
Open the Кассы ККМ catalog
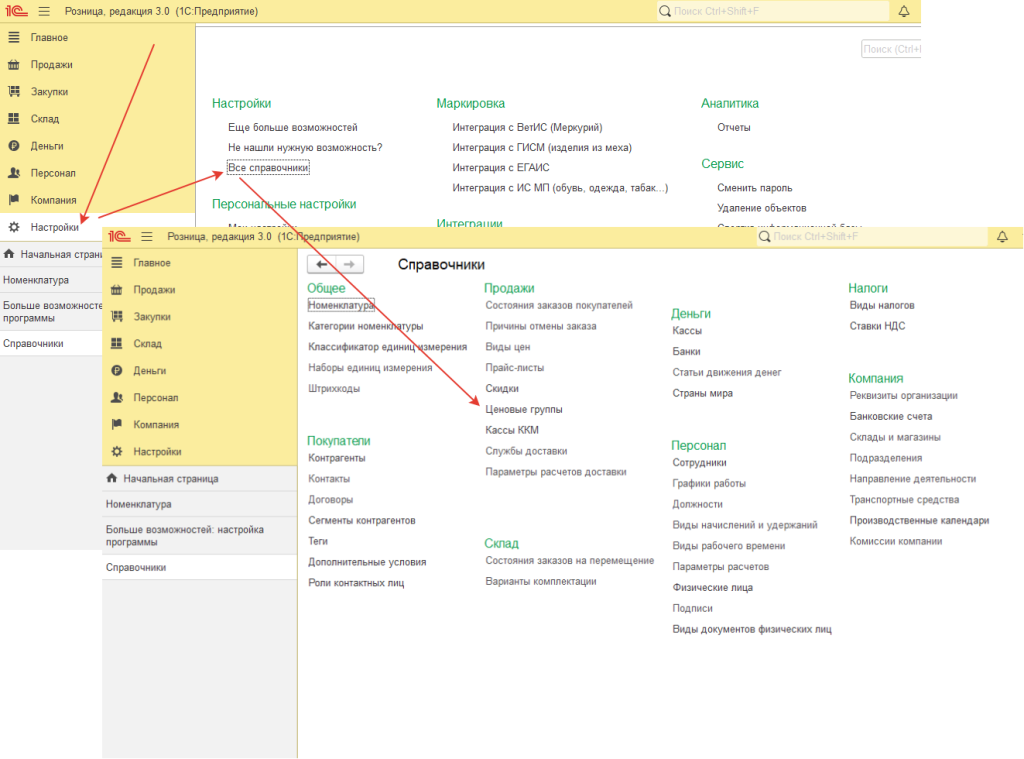tap(512, 430)
